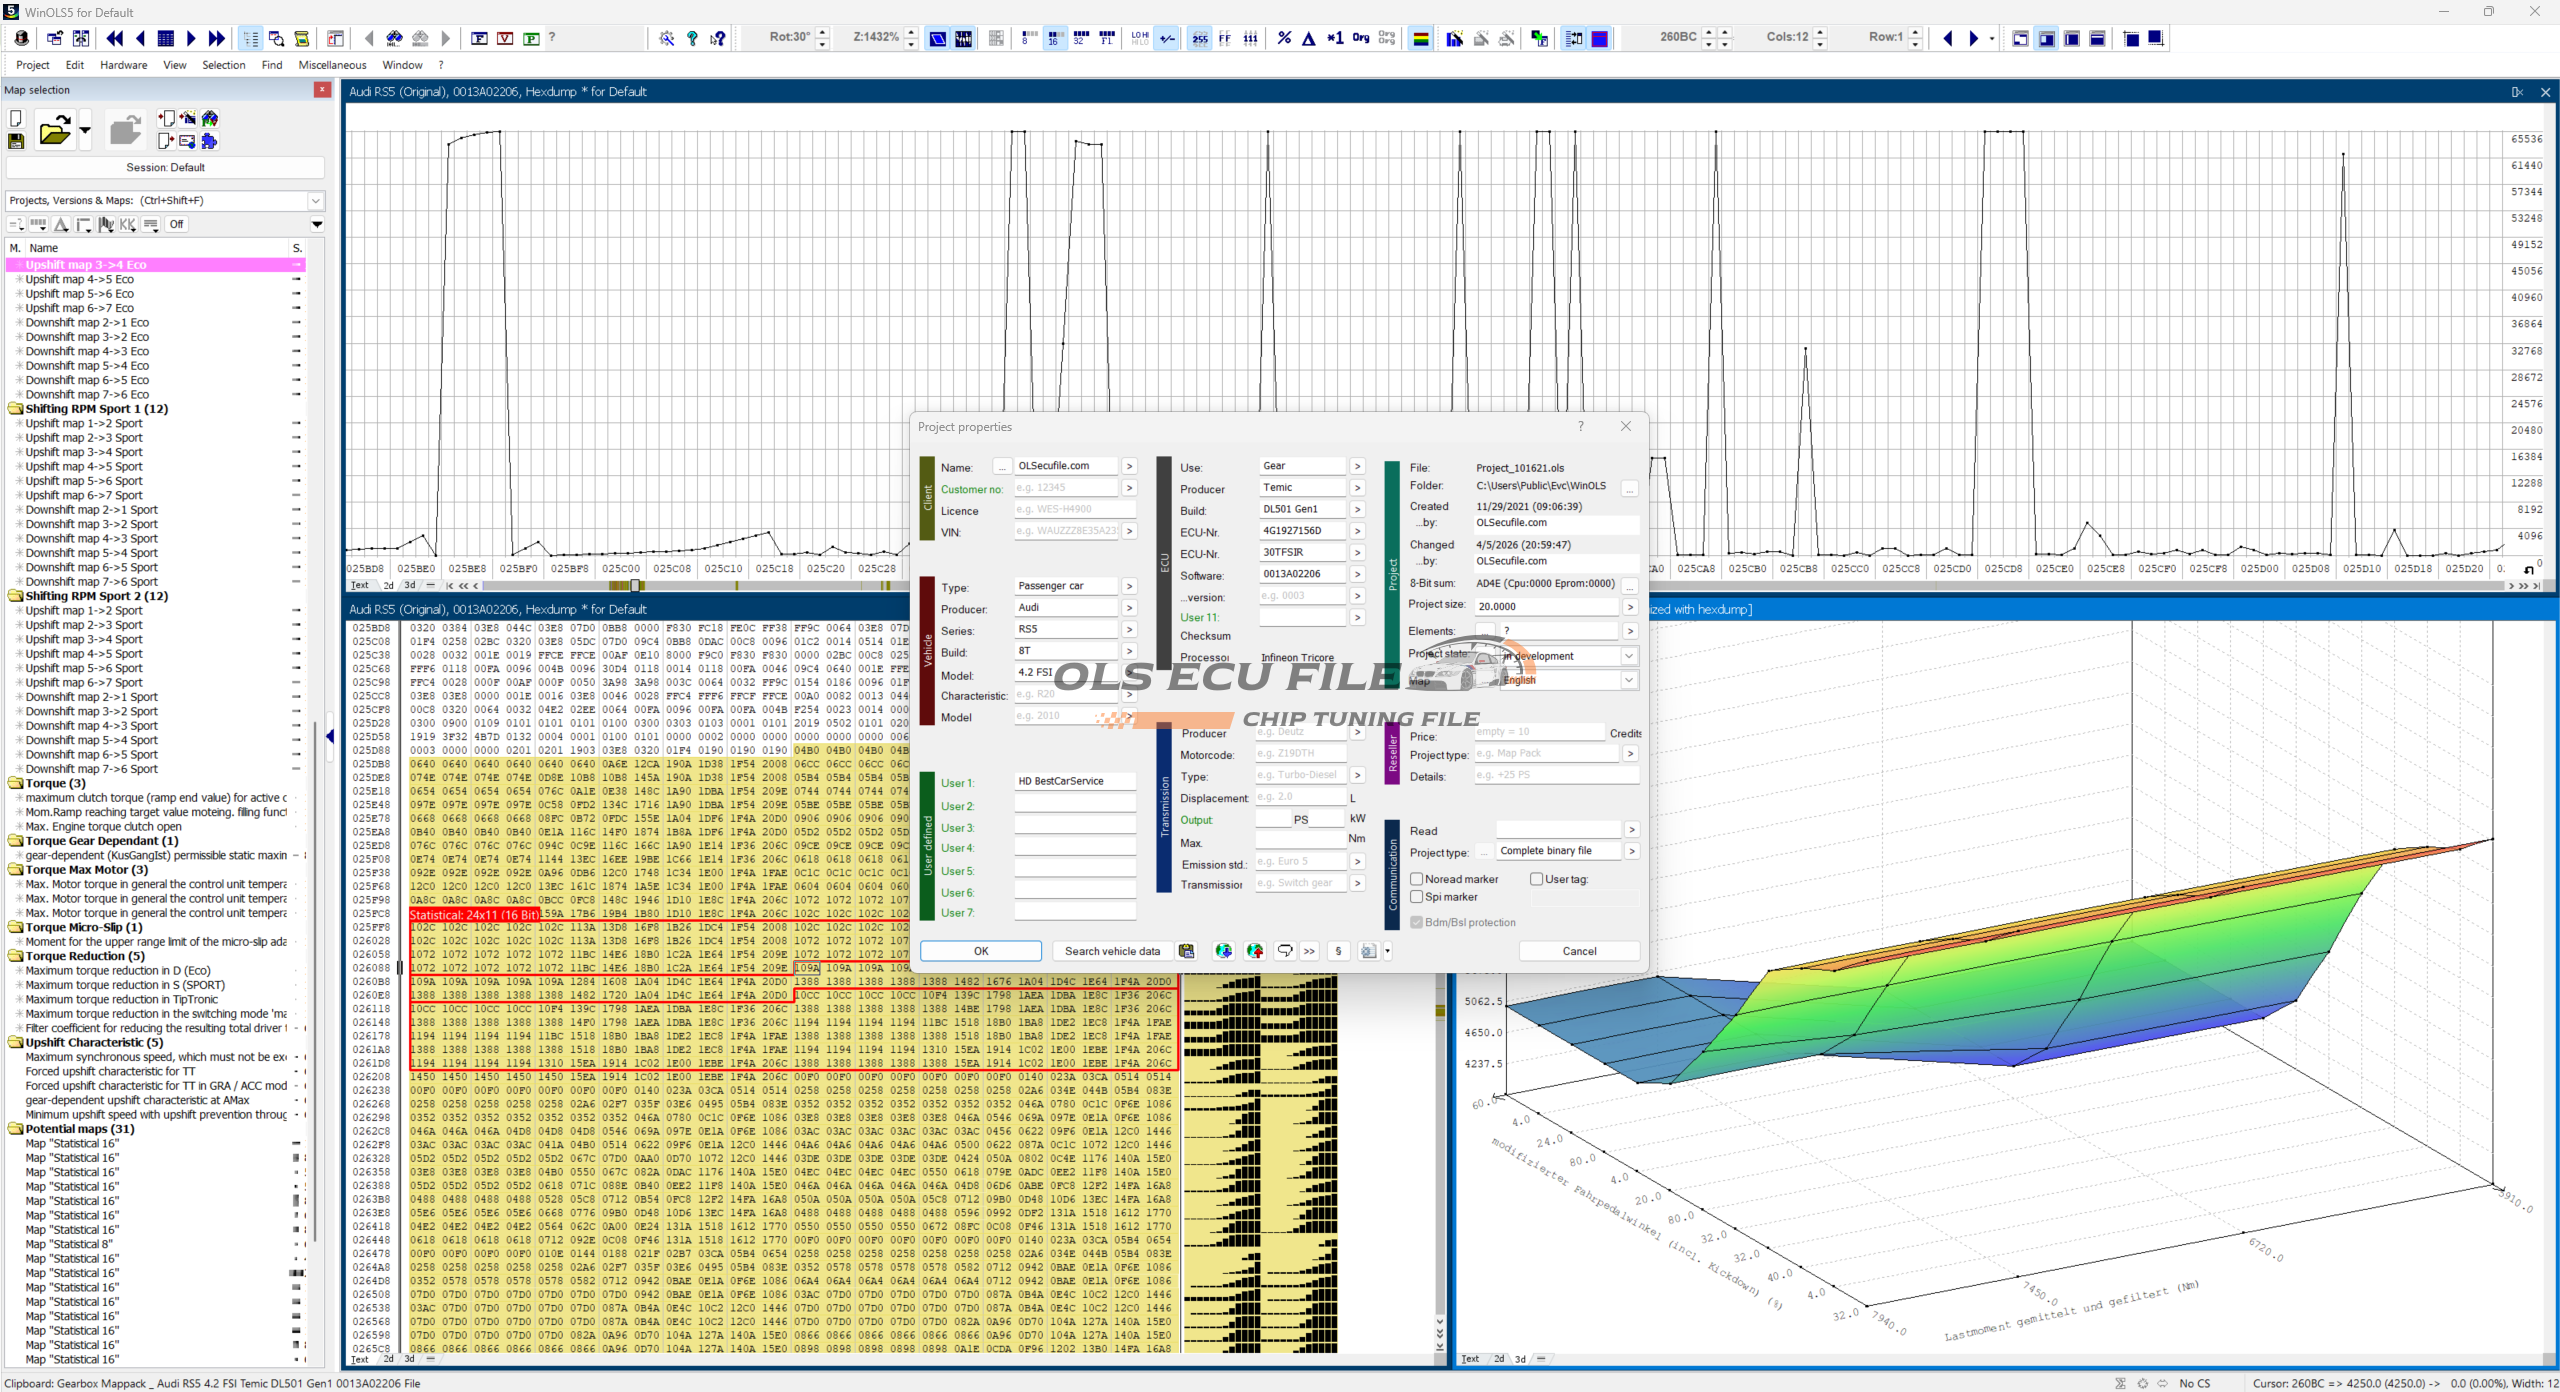Tick the User tag checkbox
The image size is (2560, 1392).
click(1537, 879)
